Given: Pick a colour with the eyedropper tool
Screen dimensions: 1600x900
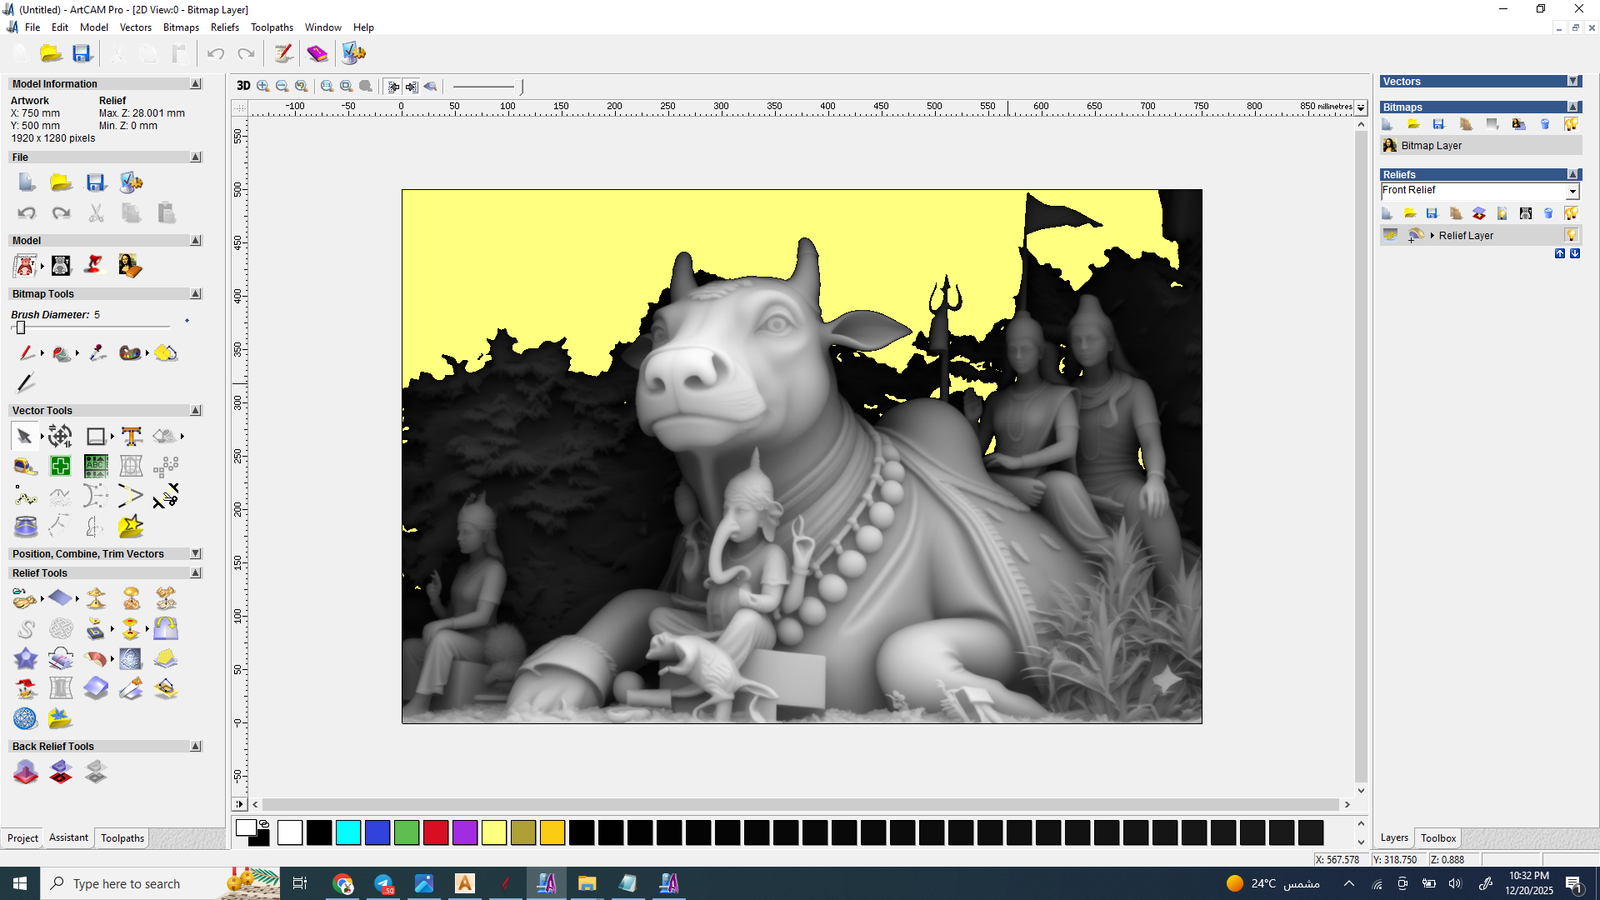Looking at the screenshot, I should pos(97,353).
